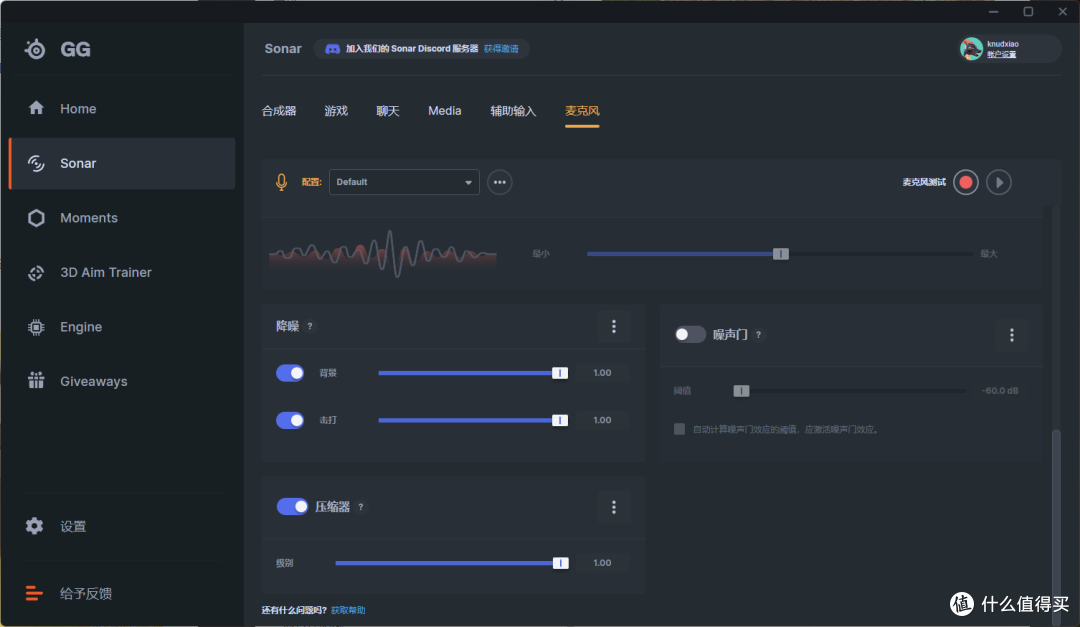Open Home in the sidebar
Screen dimensions: 1080x627
point(122,109)
